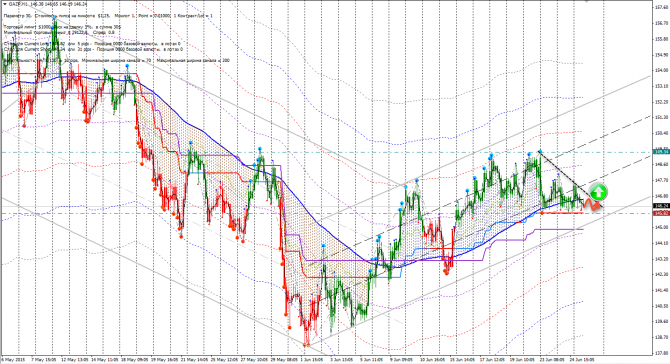Click the 146.24 current price tag
670x364 pixels.
click(x=661, y=205)
